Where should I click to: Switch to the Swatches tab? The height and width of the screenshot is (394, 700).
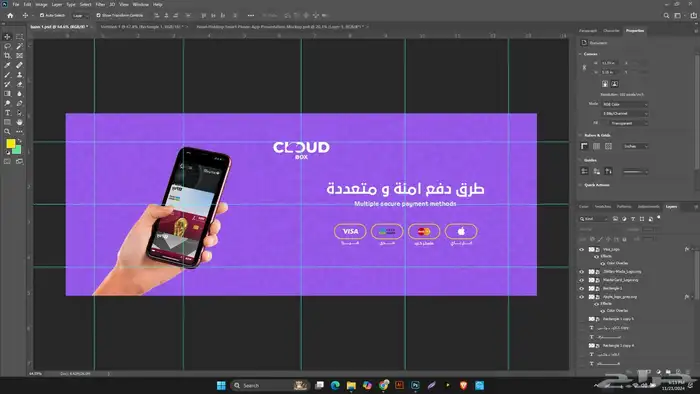coord(603,207)
